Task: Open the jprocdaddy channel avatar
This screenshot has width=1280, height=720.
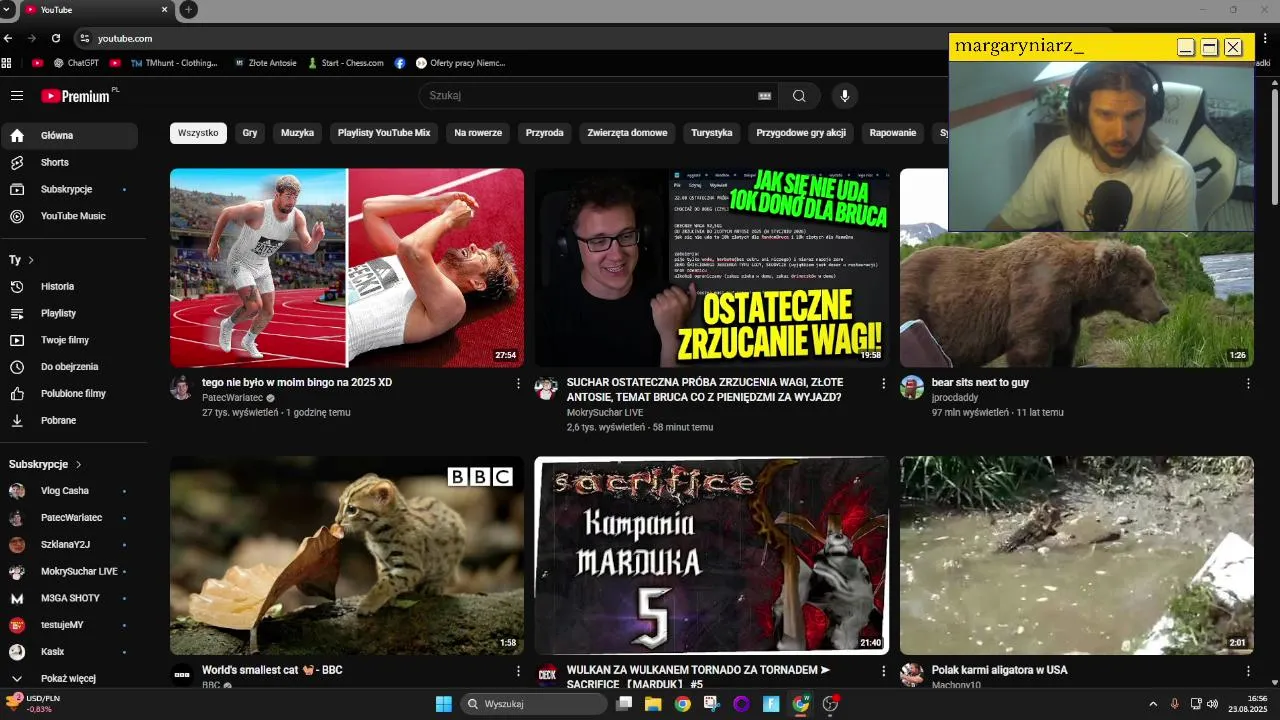Action: click(x=912, y=388)
